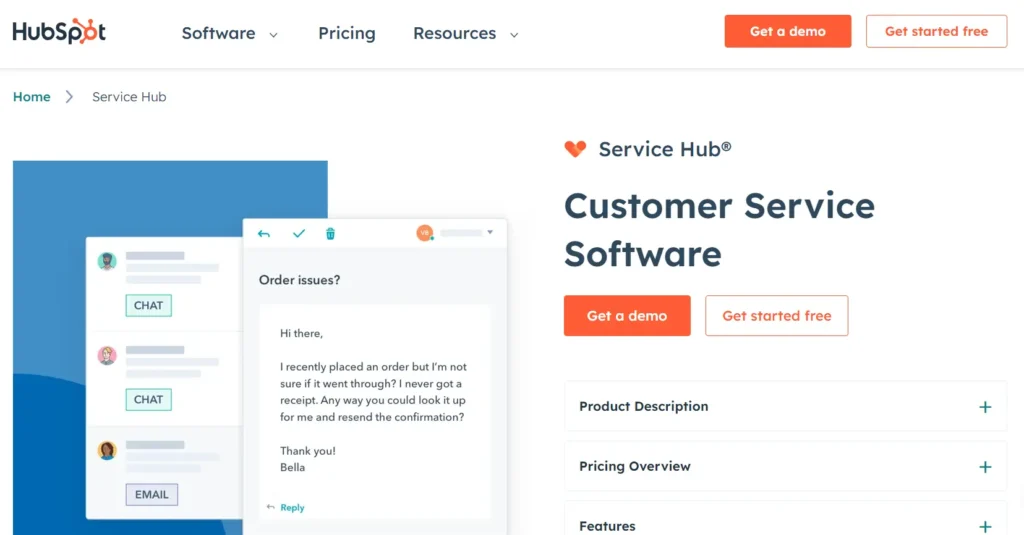
Task: Click the header Get a demo button
Action: click(788, 31)
